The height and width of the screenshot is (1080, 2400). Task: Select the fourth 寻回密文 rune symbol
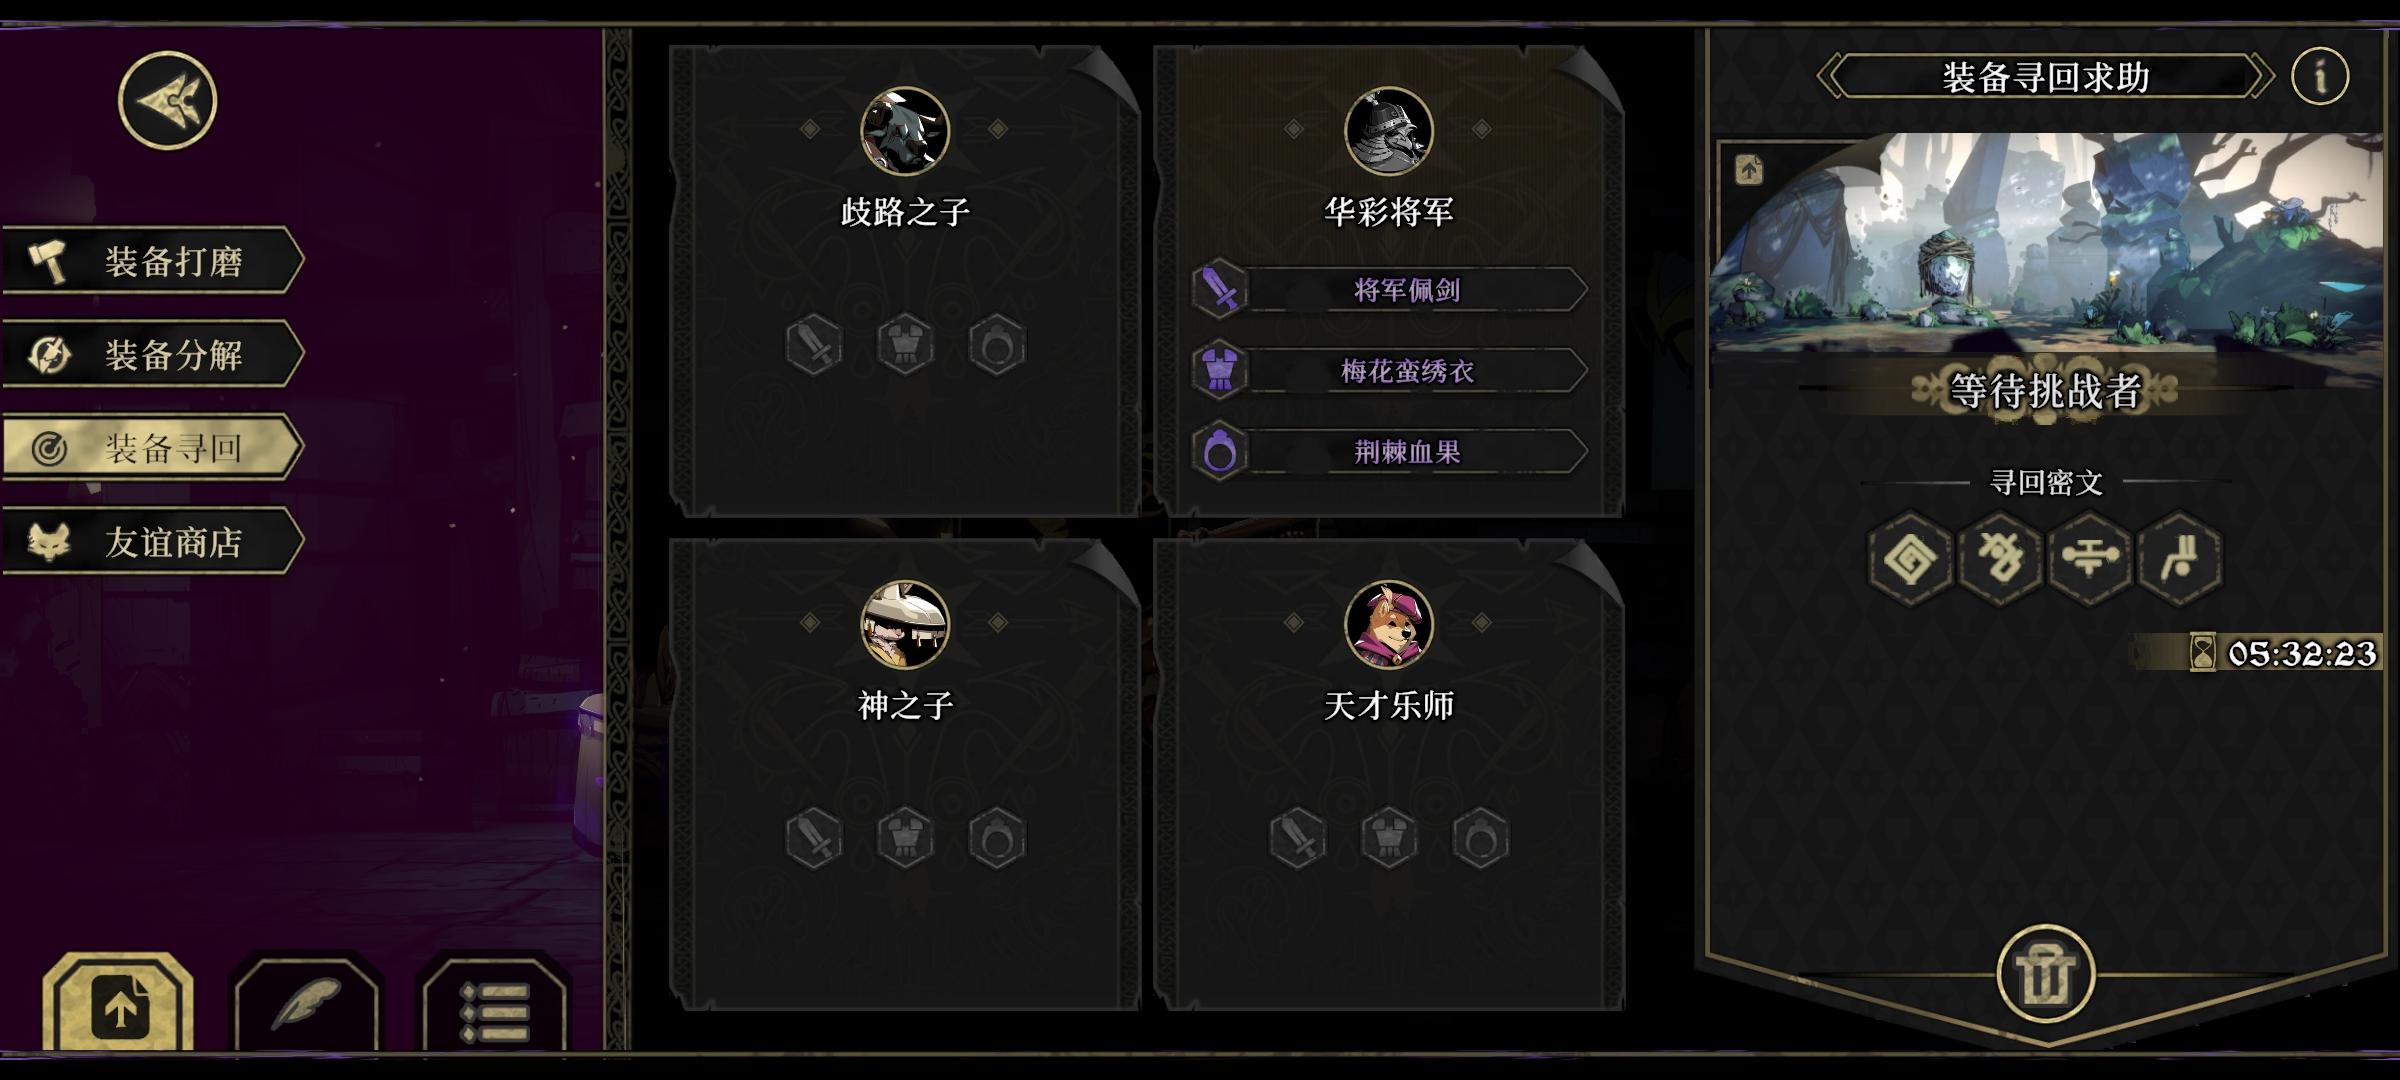point(2180,557)
